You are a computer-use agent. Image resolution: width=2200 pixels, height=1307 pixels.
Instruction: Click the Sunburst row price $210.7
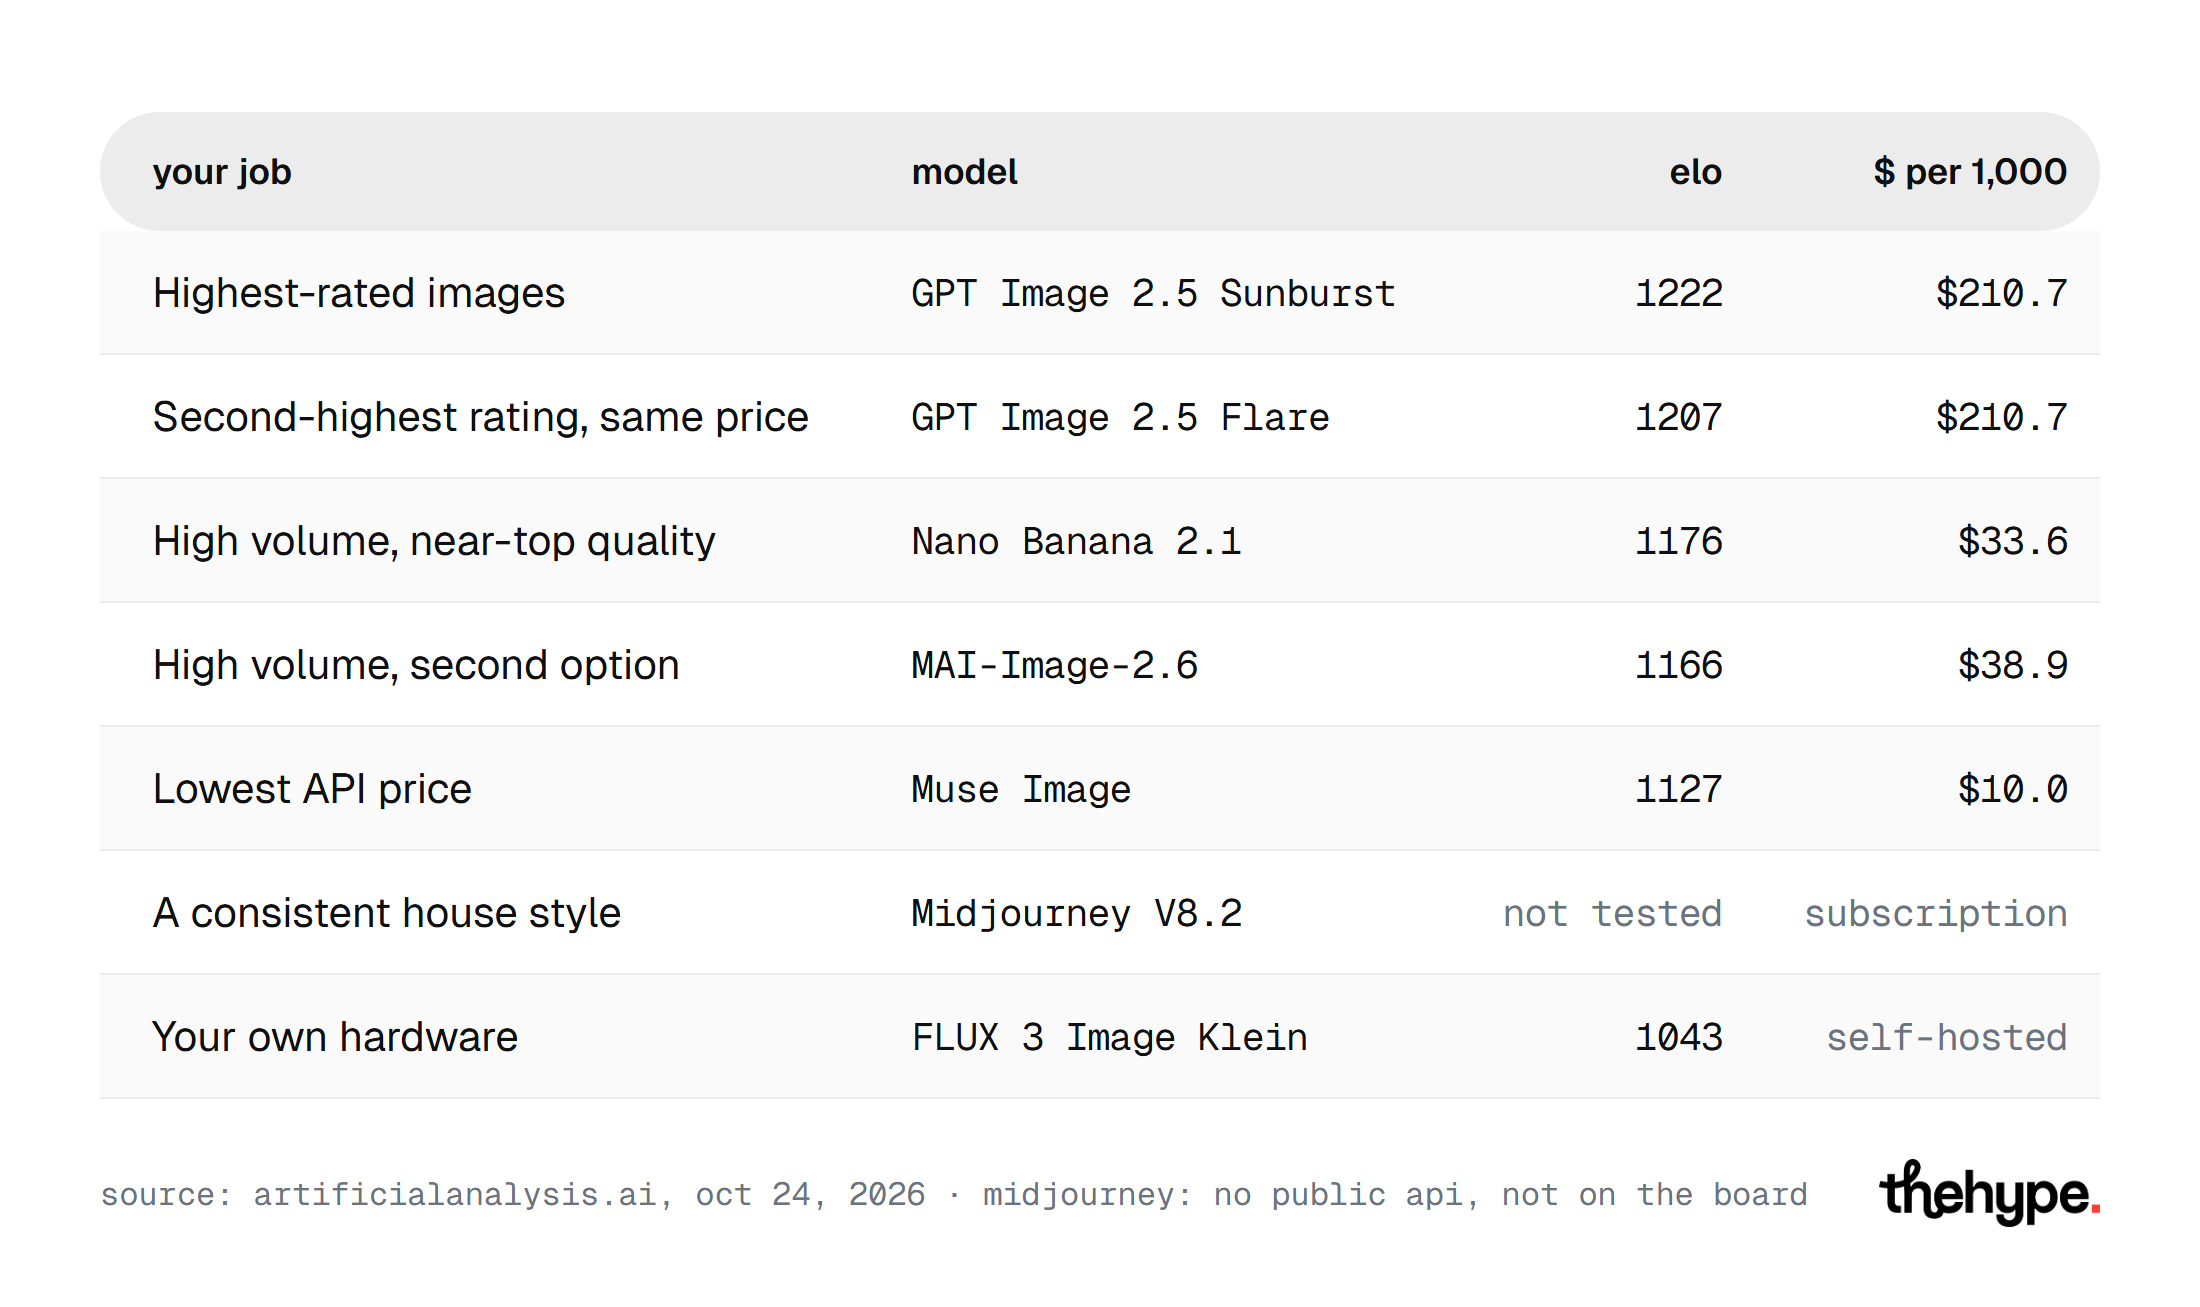tap(2001, 293)
